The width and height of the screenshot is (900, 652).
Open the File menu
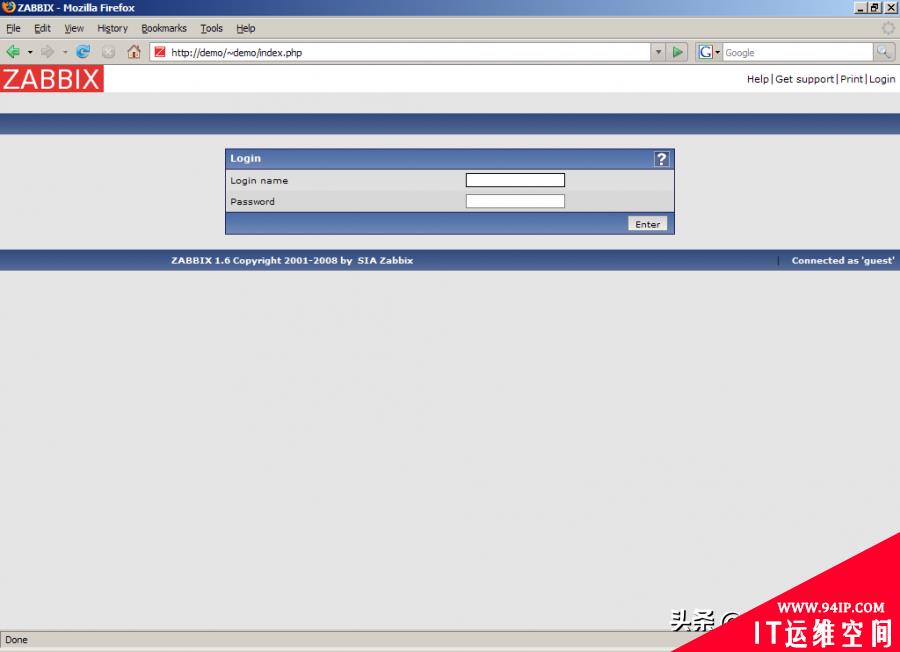pos(13,28)
